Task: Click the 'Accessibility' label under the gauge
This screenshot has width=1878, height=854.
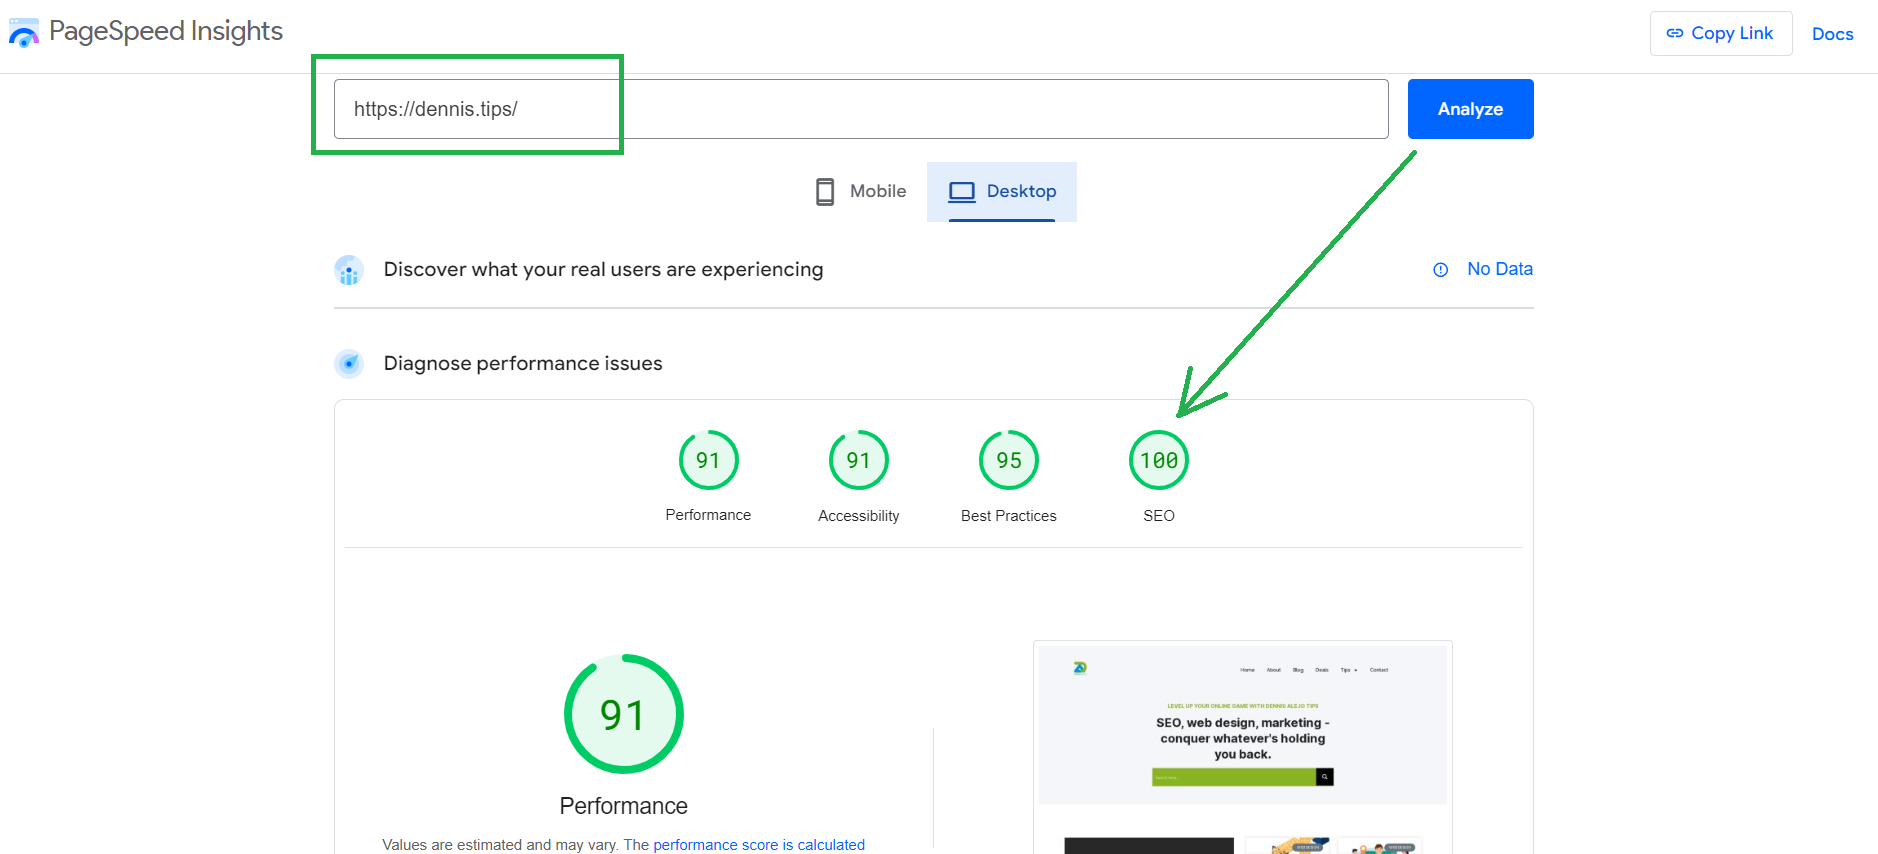Action: (859, 516)
